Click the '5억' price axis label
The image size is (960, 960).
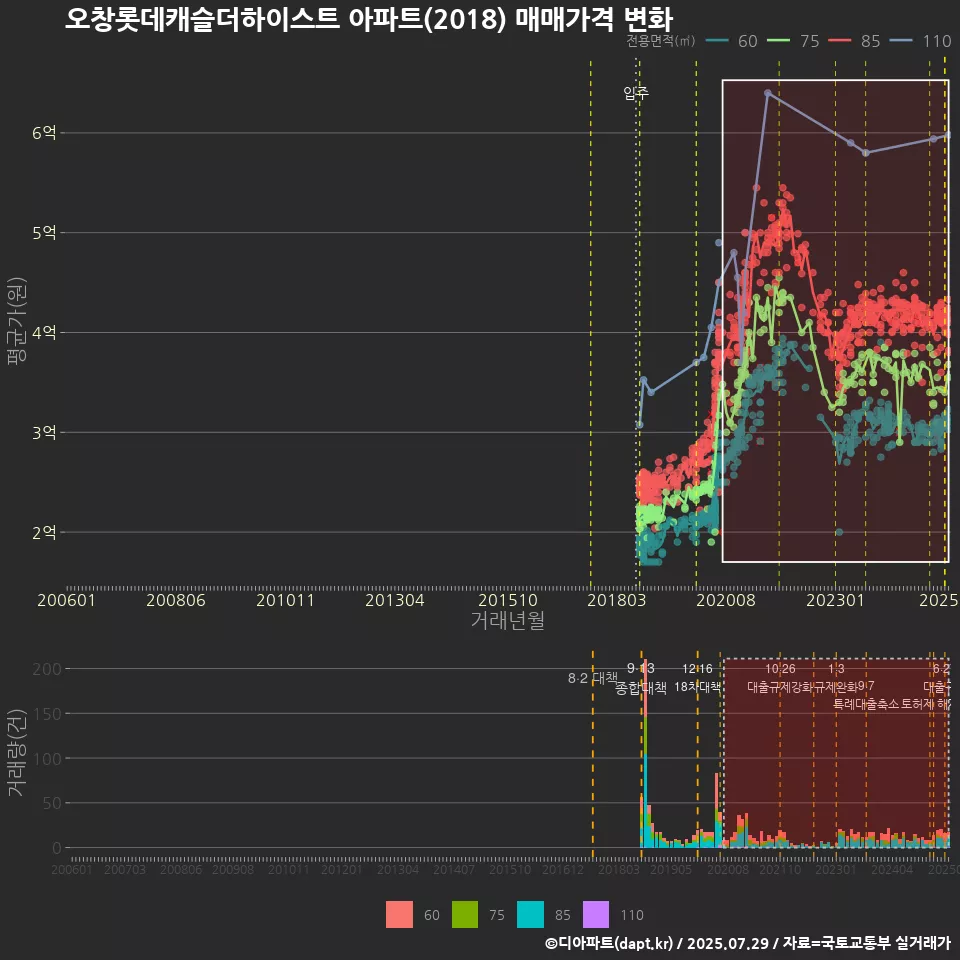tap(44, 233)
